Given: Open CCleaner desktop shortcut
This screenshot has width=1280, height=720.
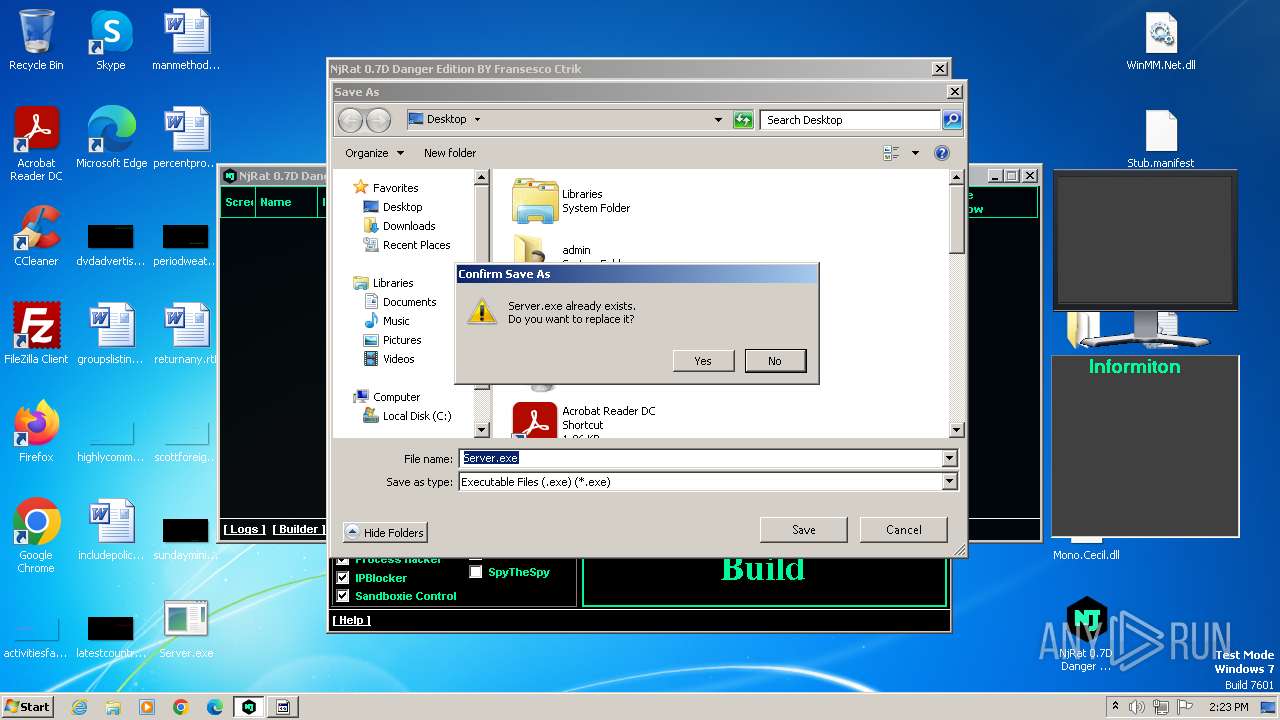Looking at the screenshot, I should pyautogui.click(x=36, y=236).
